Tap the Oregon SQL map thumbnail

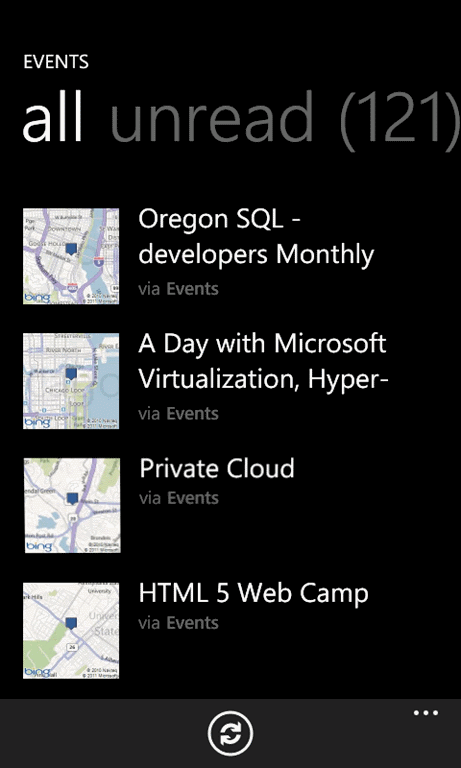[71, 256]
